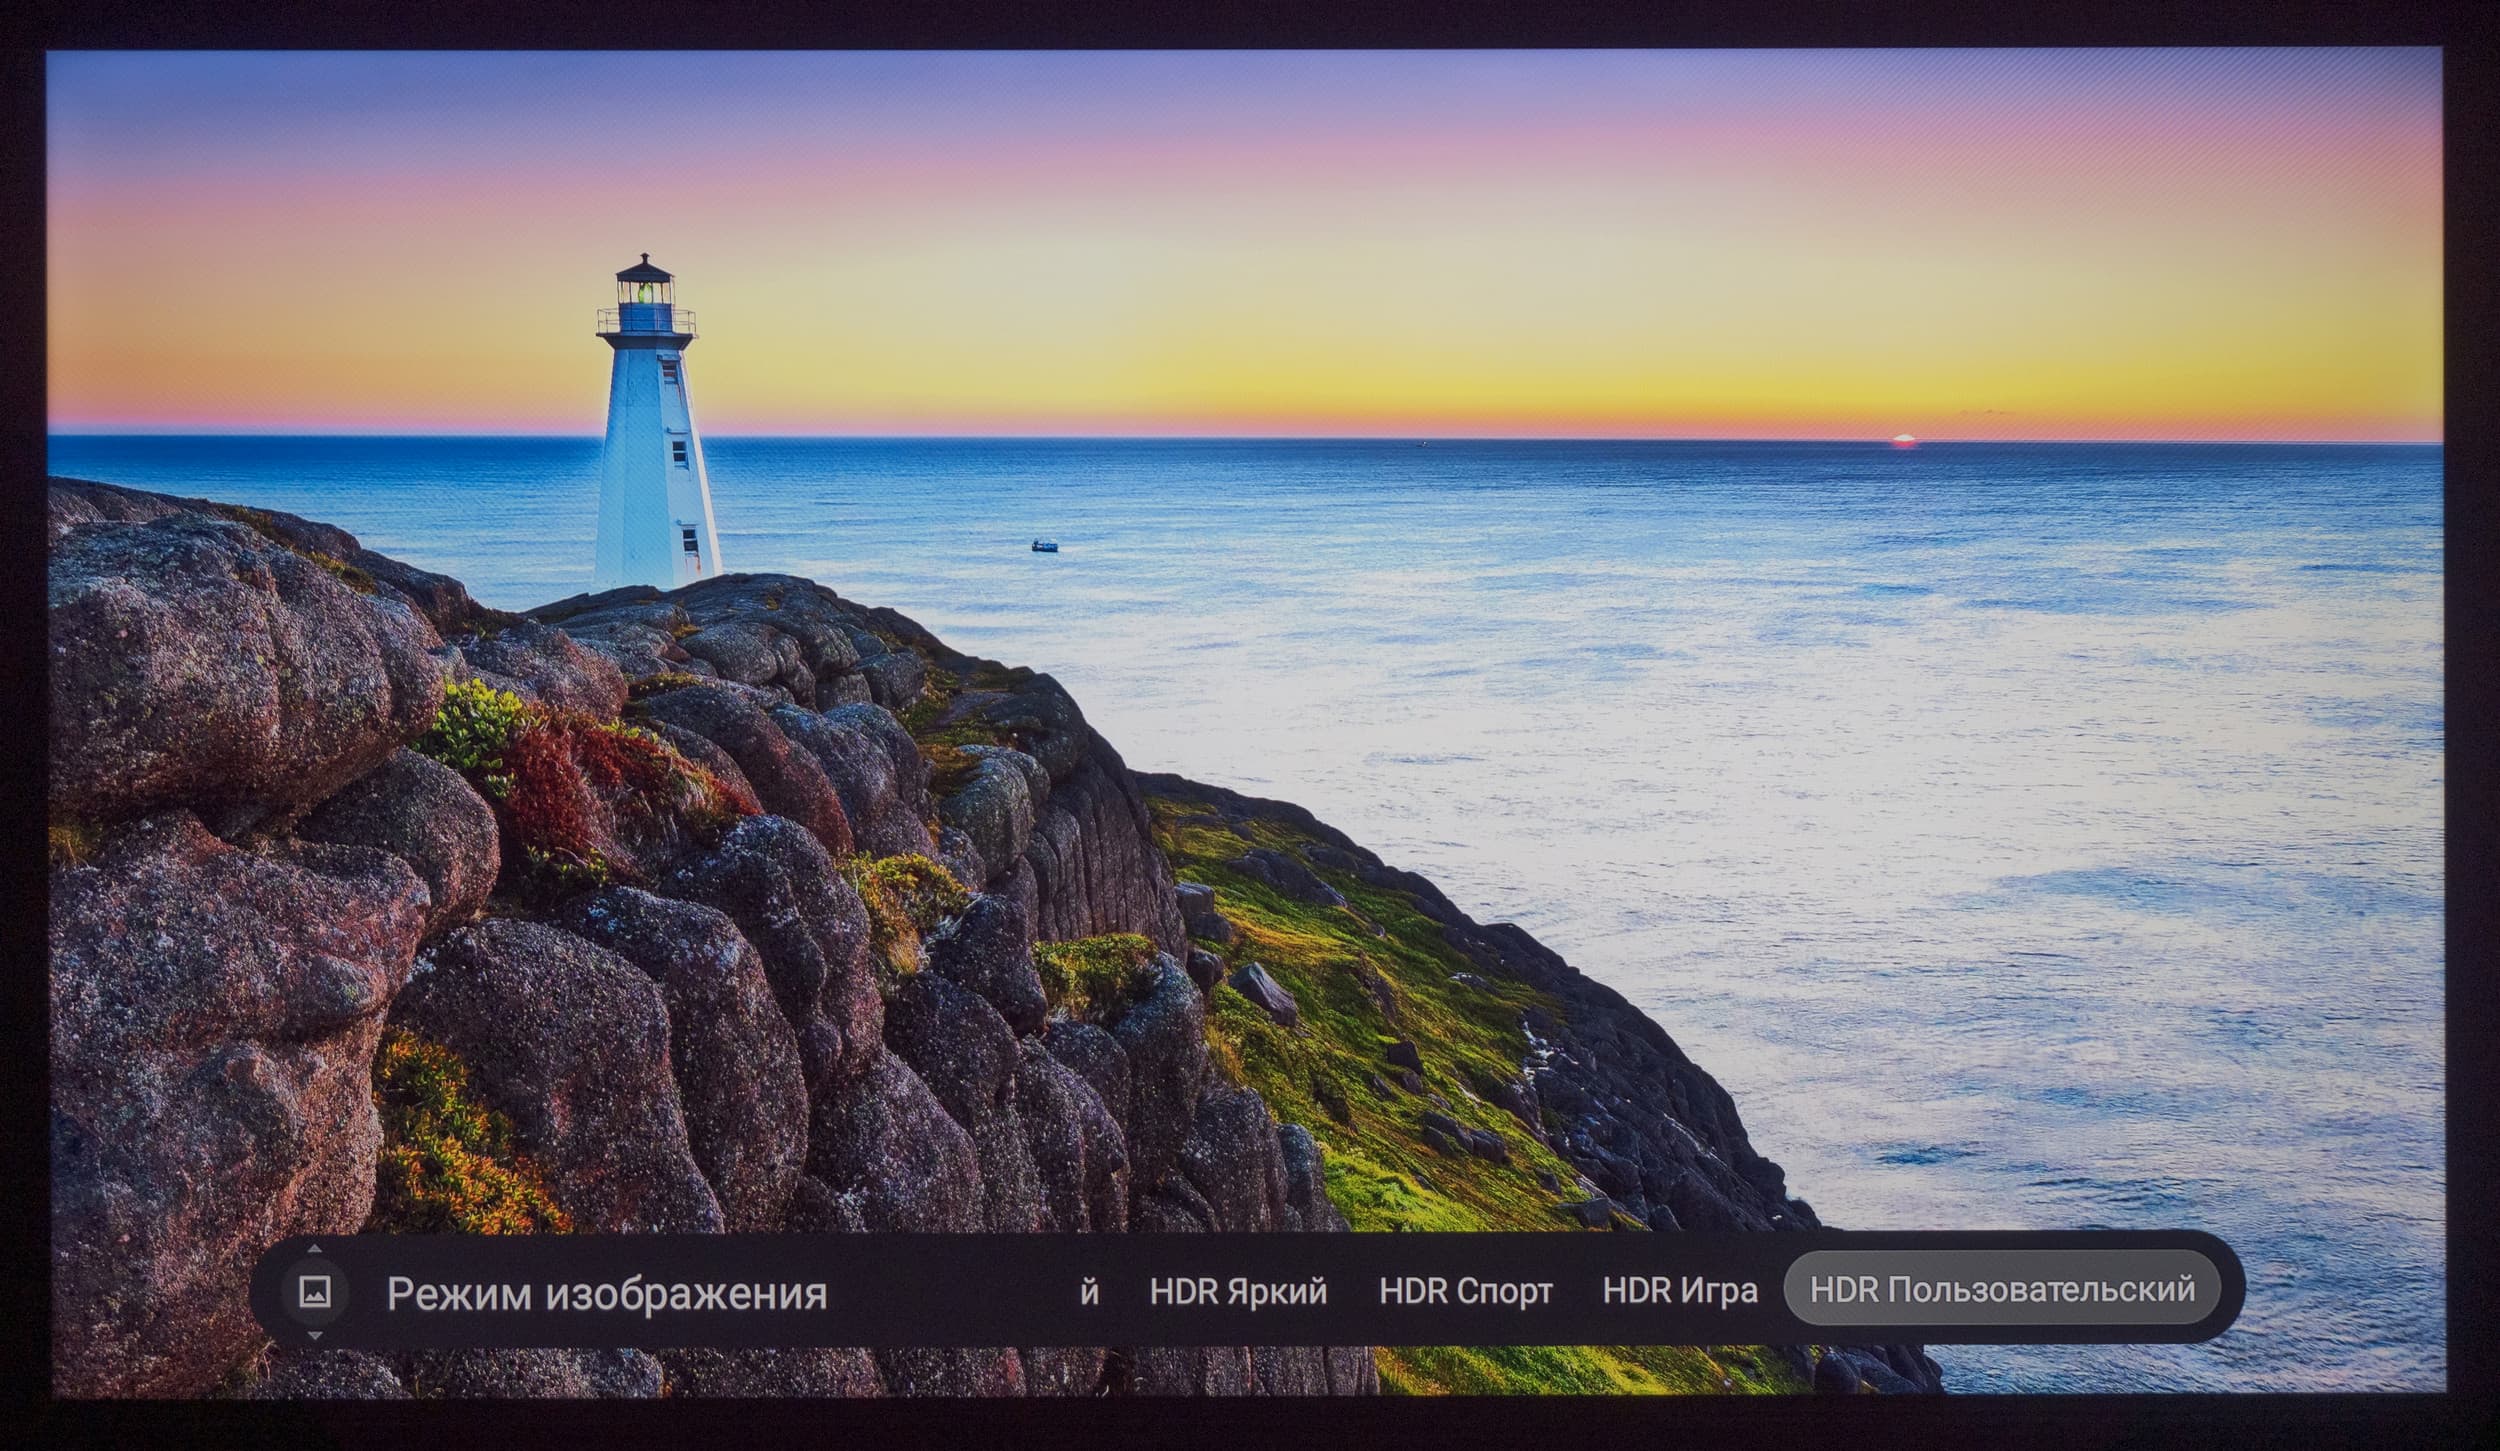Image resolution: width=2500 pixels, height=1451 pixels.
Task: Click the red setting sun on the horizon
Action: click(x=1904, y=440)
